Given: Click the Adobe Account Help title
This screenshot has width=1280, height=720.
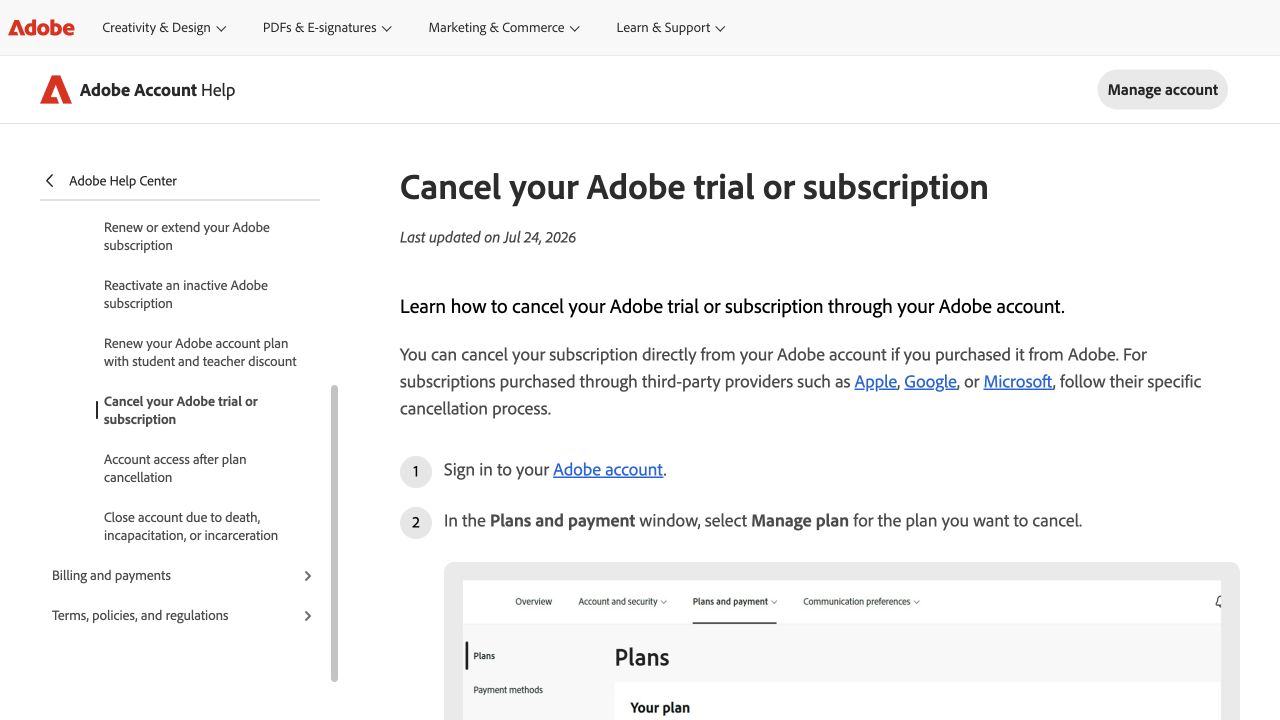Looking at the screenshot, I should click(157, 90).
